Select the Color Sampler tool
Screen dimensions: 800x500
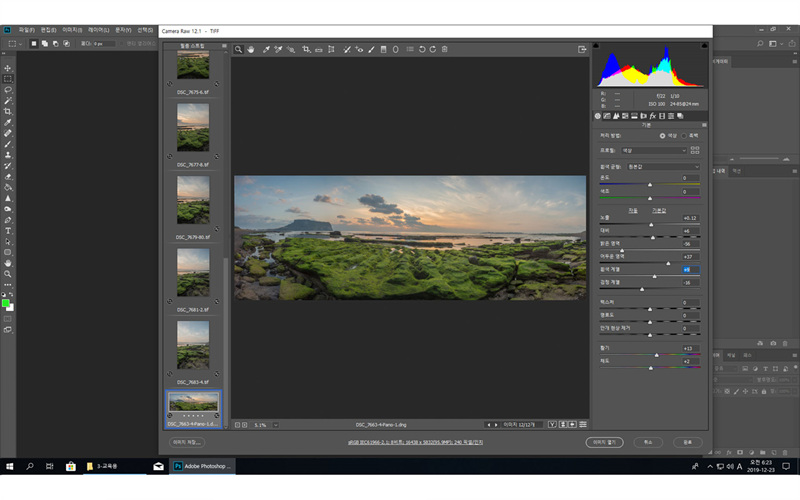pyautogui.click(x=278, y=49)
